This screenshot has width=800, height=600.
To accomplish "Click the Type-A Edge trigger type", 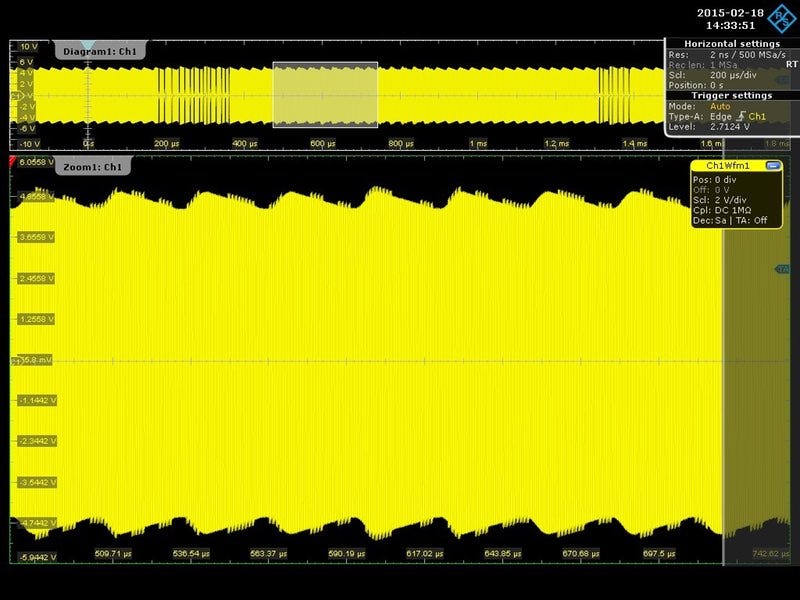I will [x=721, y=116].
